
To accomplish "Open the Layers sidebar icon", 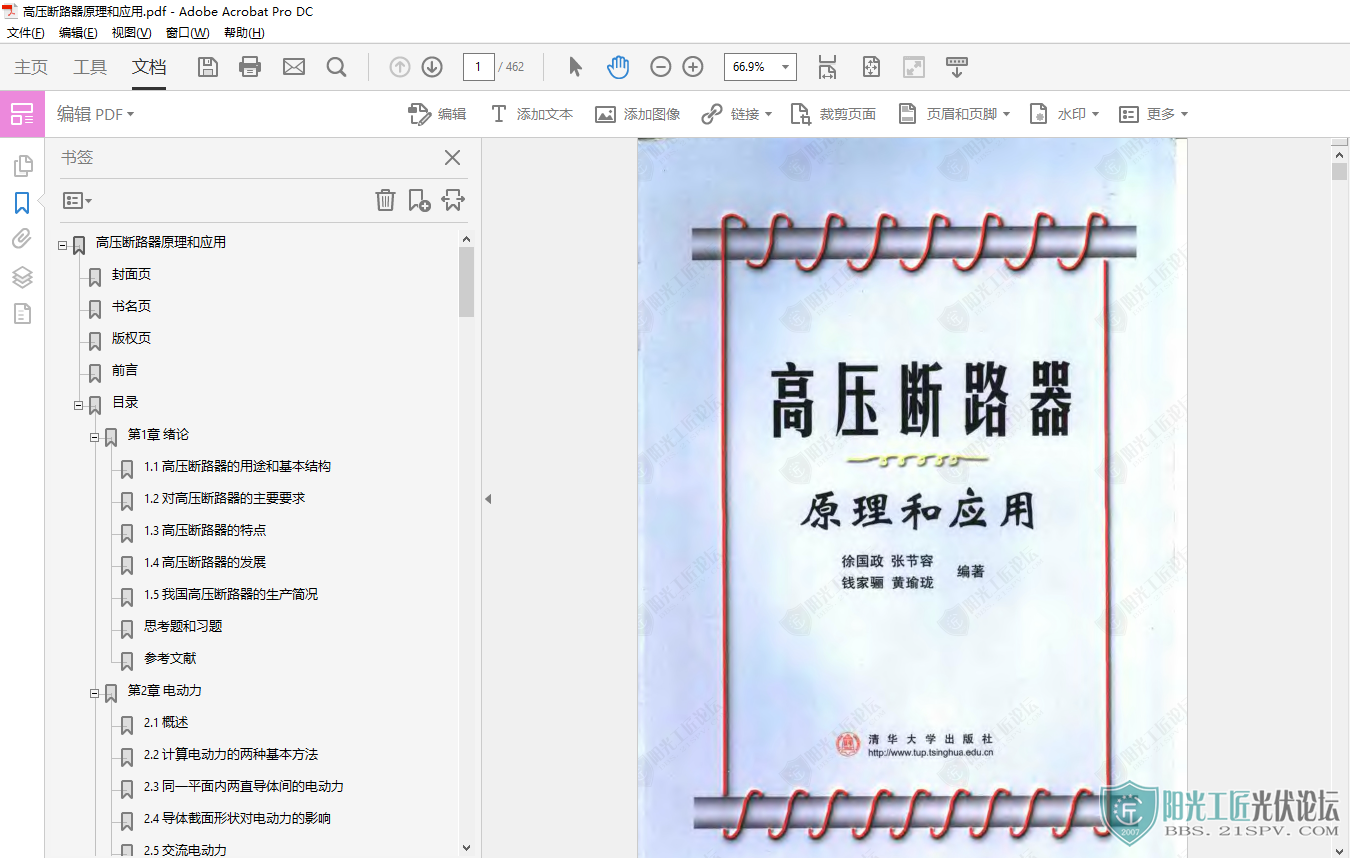I will coord(22,277).
